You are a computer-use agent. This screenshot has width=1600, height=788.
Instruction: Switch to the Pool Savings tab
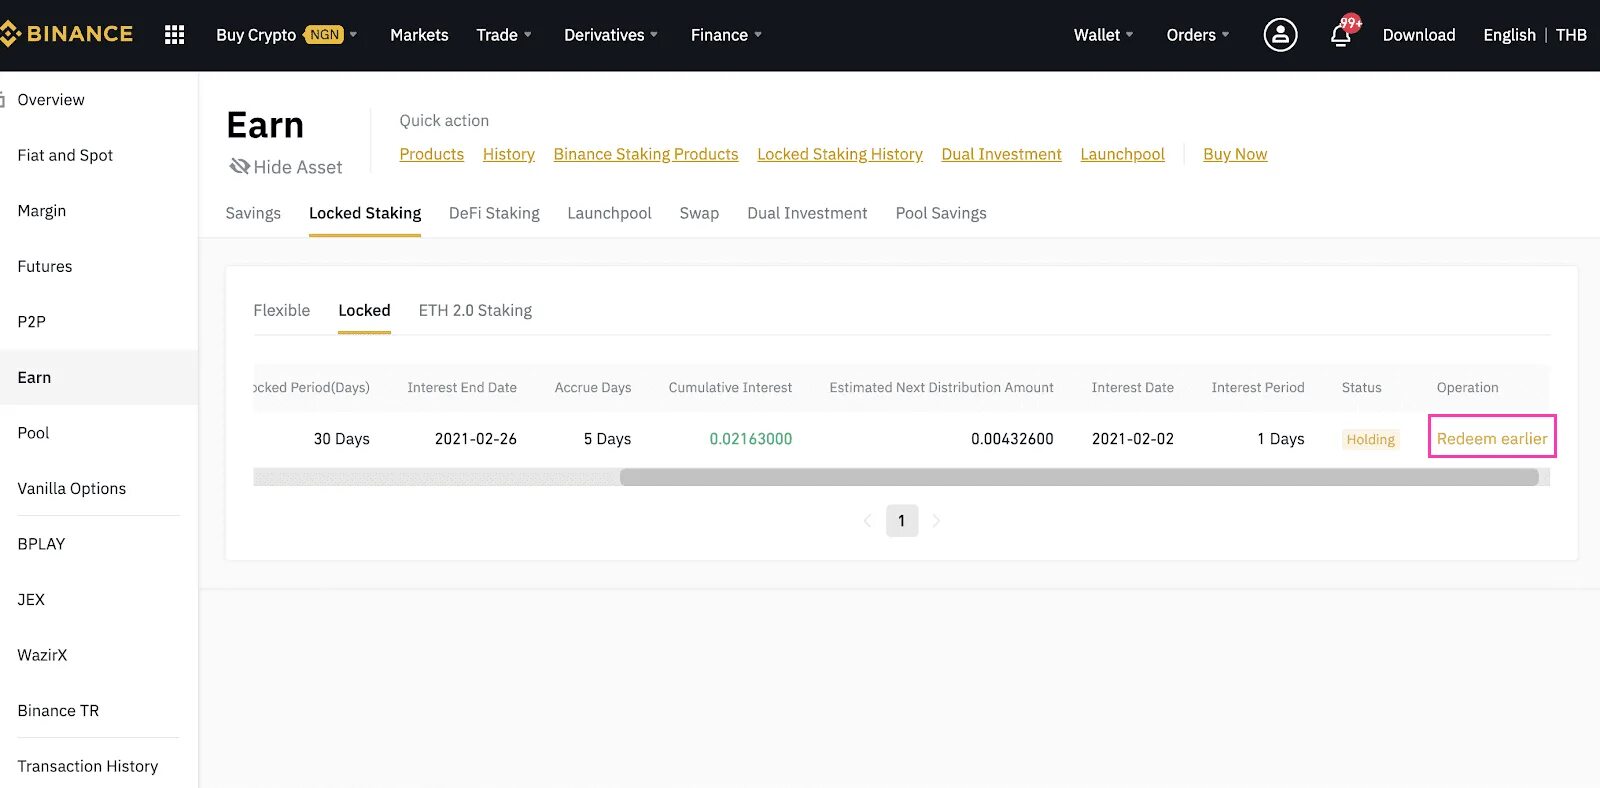click(941, 213)
